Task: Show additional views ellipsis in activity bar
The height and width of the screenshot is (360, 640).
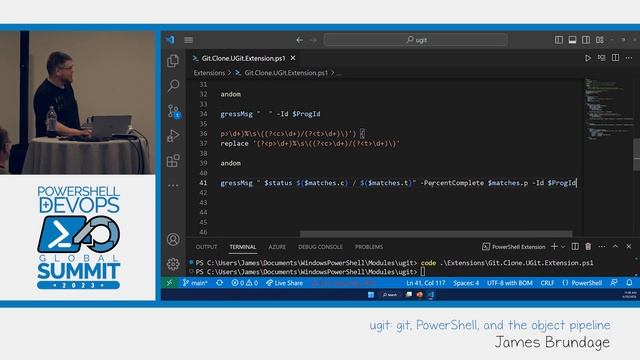Action: [173, 185]
